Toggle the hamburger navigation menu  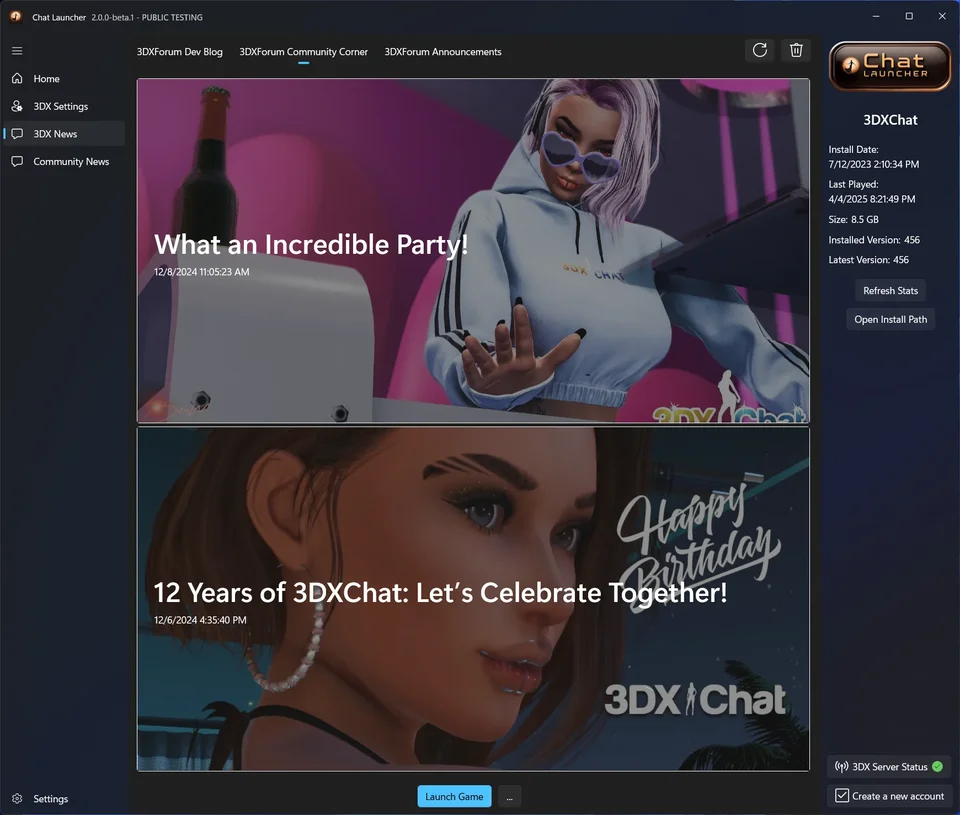coord(17,51)
